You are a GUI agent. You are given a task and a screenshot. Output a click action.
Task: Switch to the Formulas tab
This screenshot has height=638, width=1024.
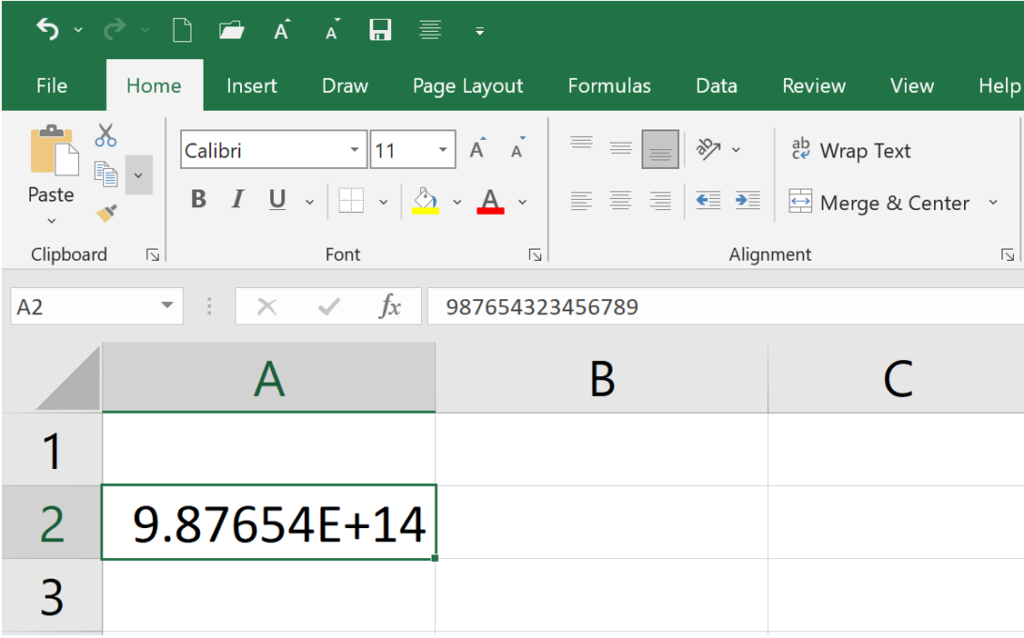click(609, 86)
